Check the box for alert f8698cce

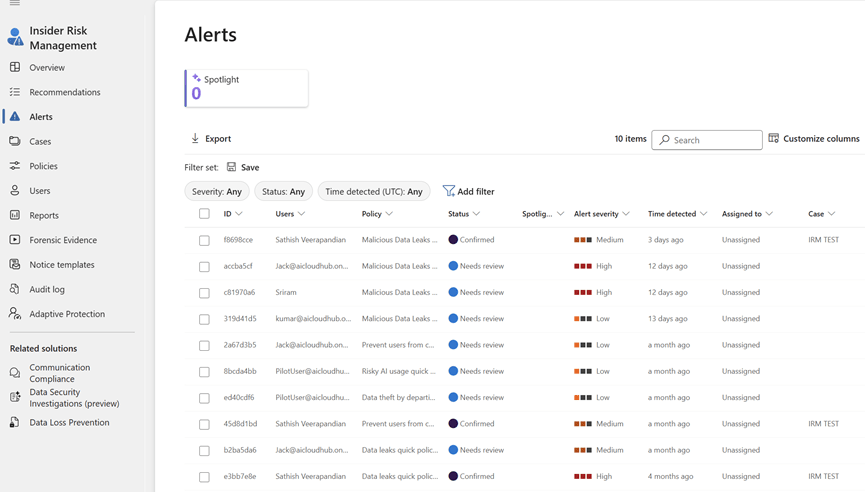[204, 240]
